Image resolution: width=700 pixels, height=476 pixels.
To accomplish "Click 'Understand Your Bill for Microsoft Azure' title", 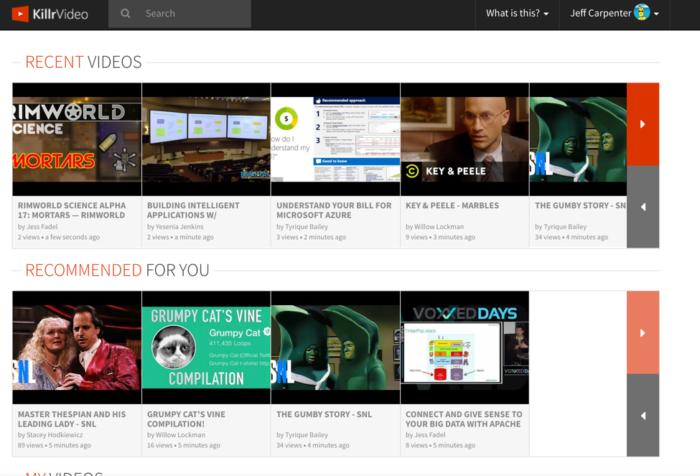I will click(x=334, y=210).
